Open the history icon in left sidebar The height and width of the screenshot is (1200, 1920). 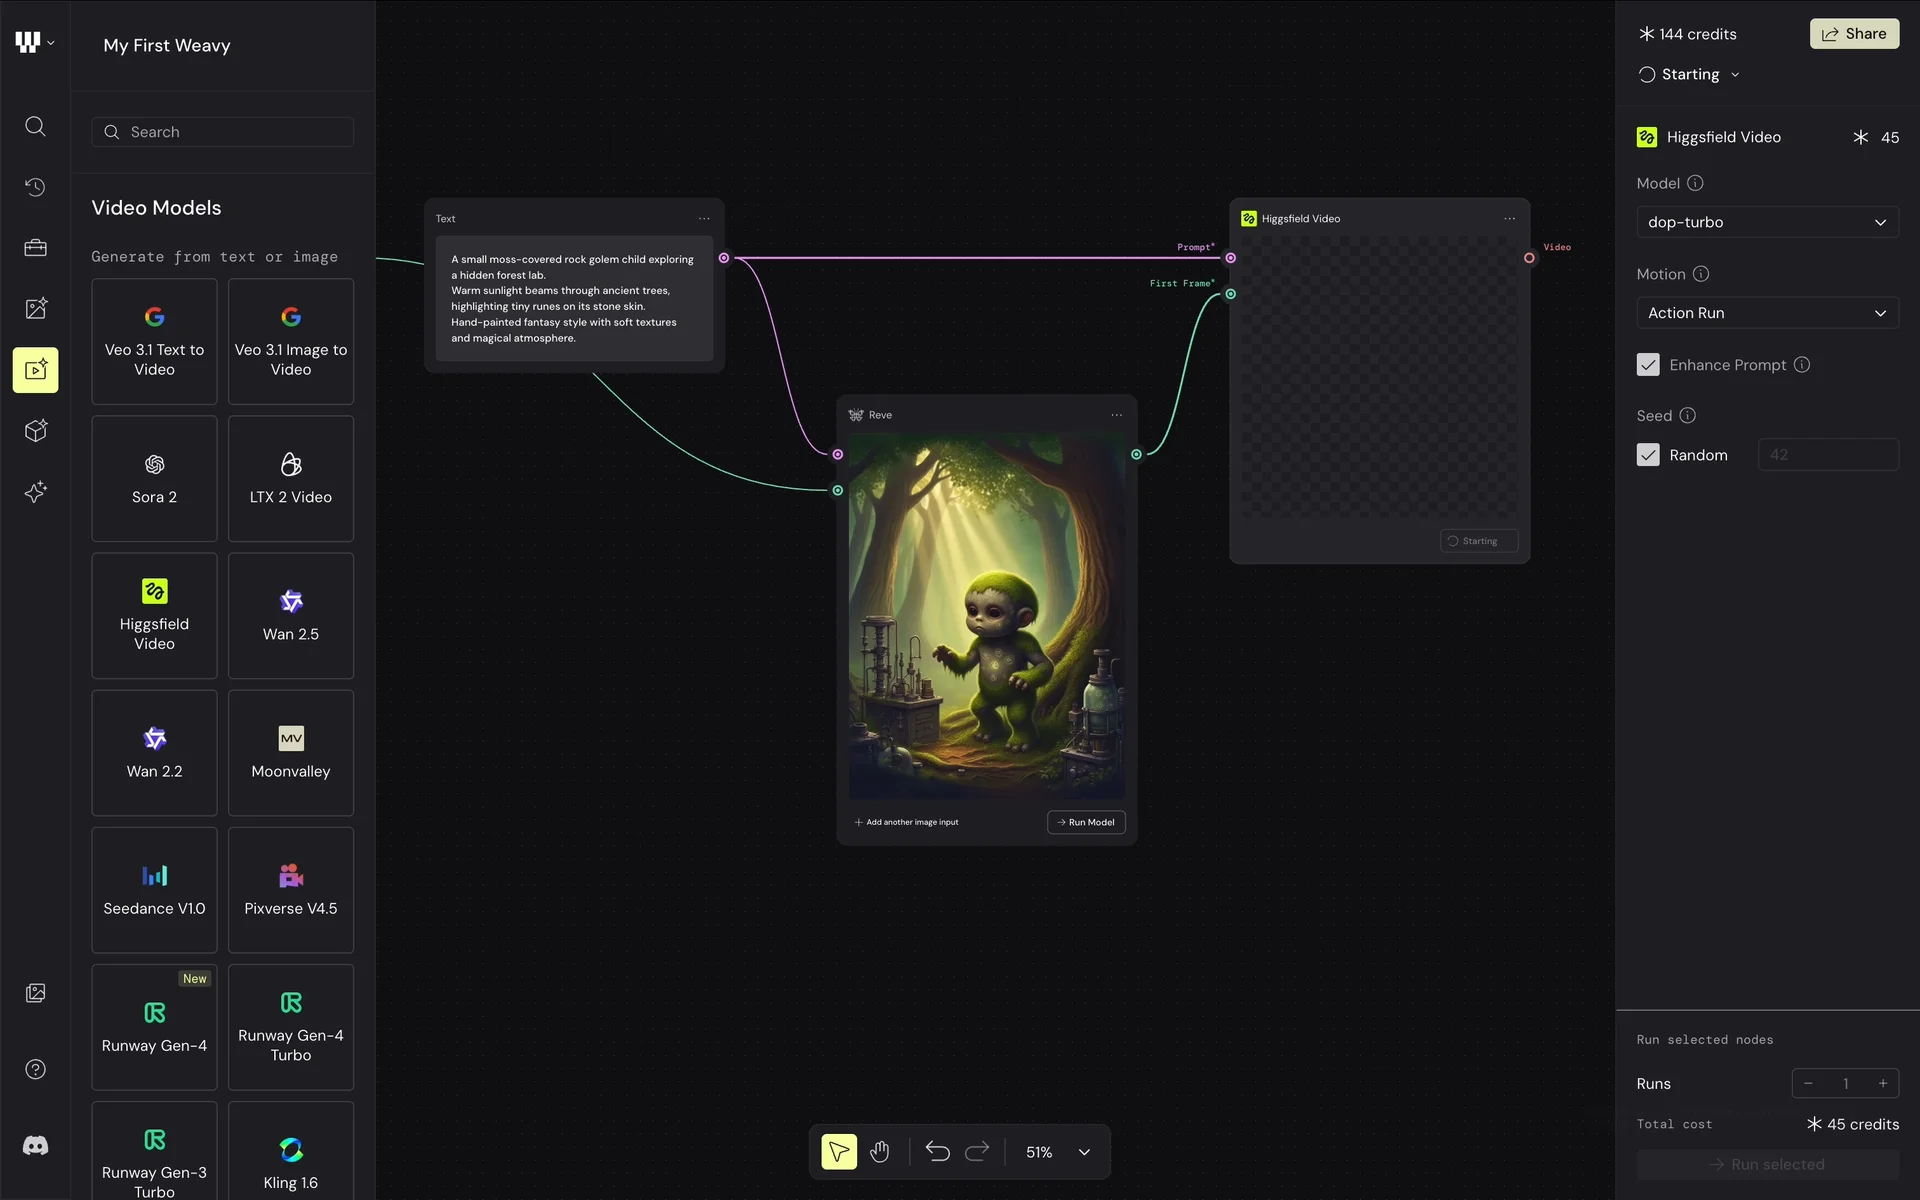(x=35, y=187)
